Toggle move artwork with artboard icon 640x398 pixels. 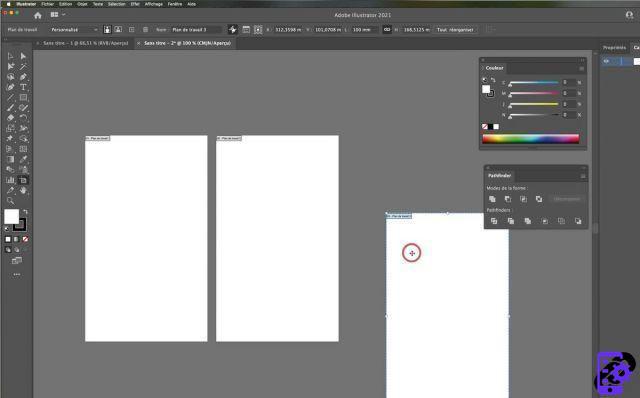[x=232, y=29]
